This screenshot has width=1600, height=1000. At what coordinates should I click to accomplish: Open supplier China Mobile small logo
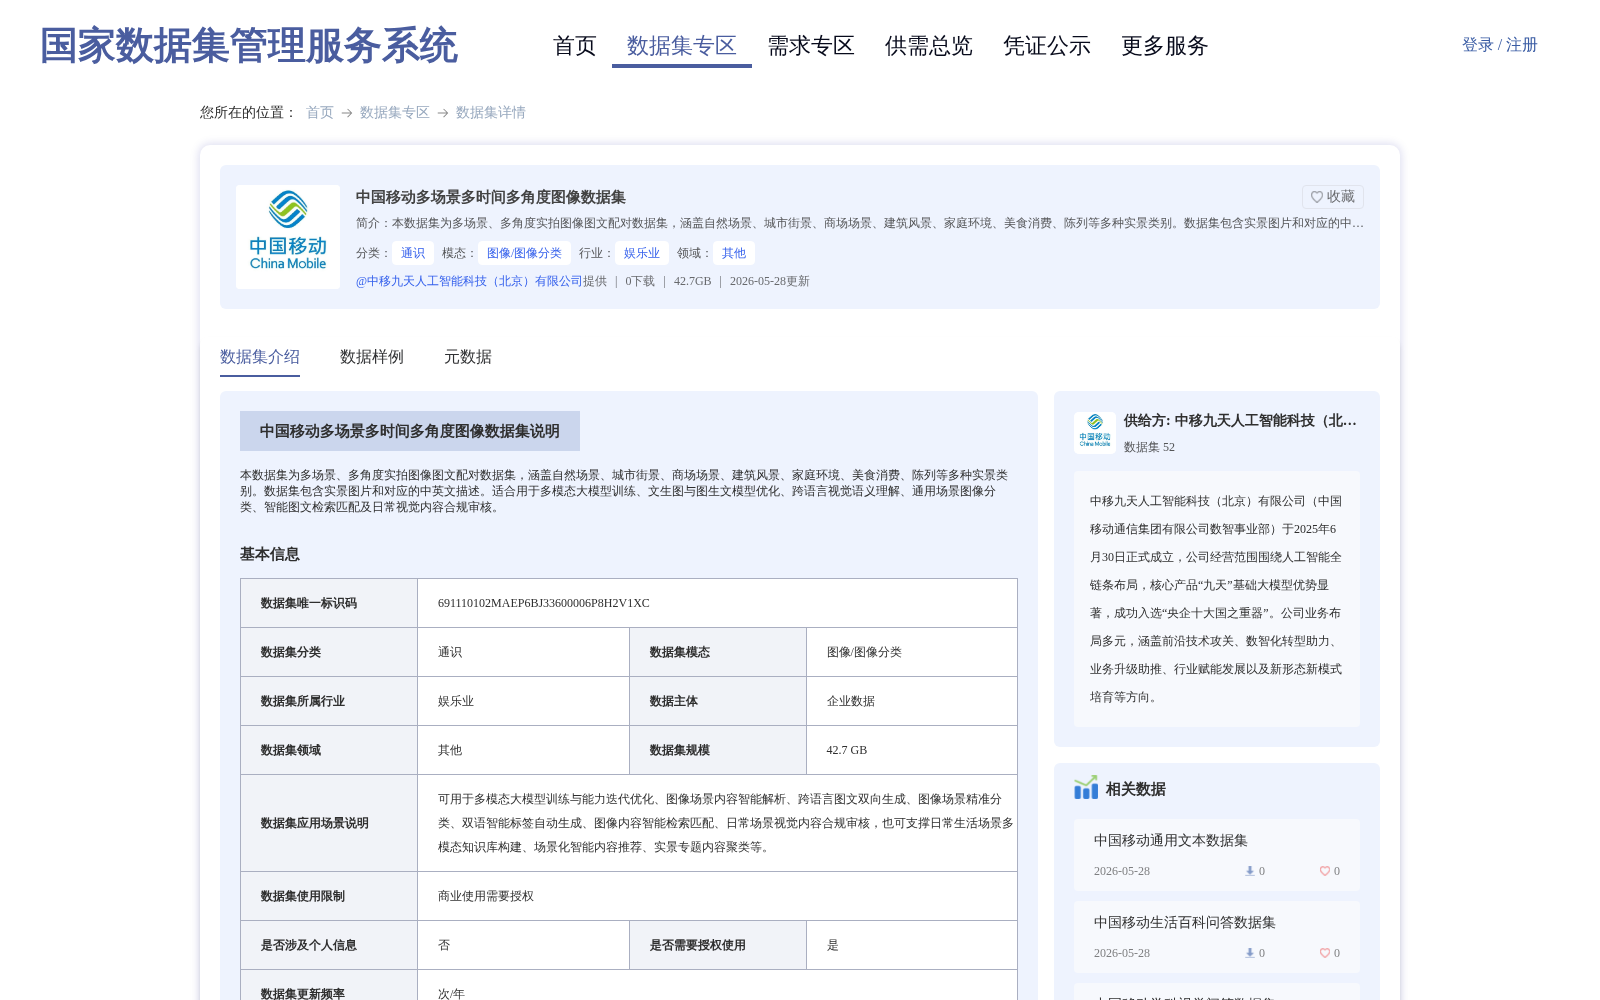coord(1095,433)
